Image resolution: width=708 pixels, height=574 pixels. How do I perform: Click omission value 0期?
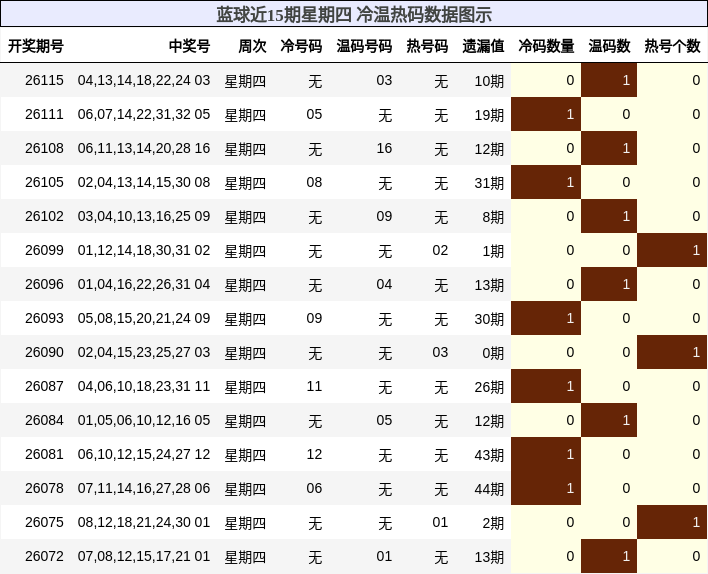[493, 353]
